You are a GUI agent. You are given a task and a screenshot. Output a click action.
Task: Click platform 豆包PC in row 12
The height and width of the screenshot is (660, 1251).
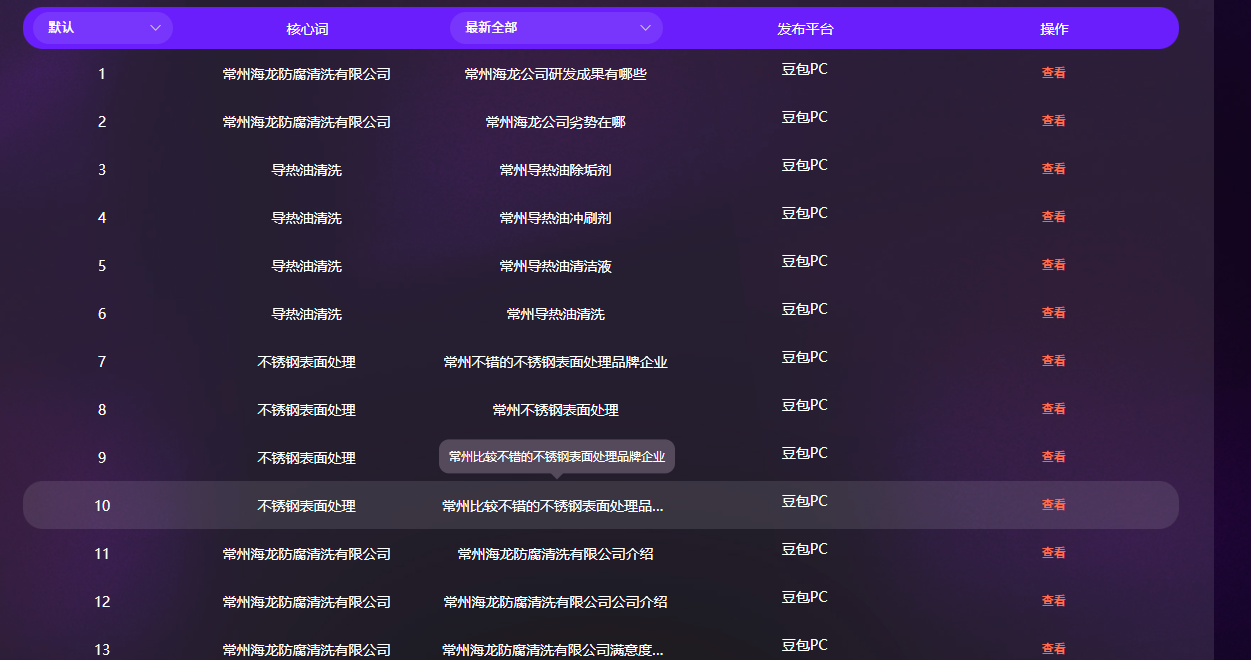[x=805, y=597]
